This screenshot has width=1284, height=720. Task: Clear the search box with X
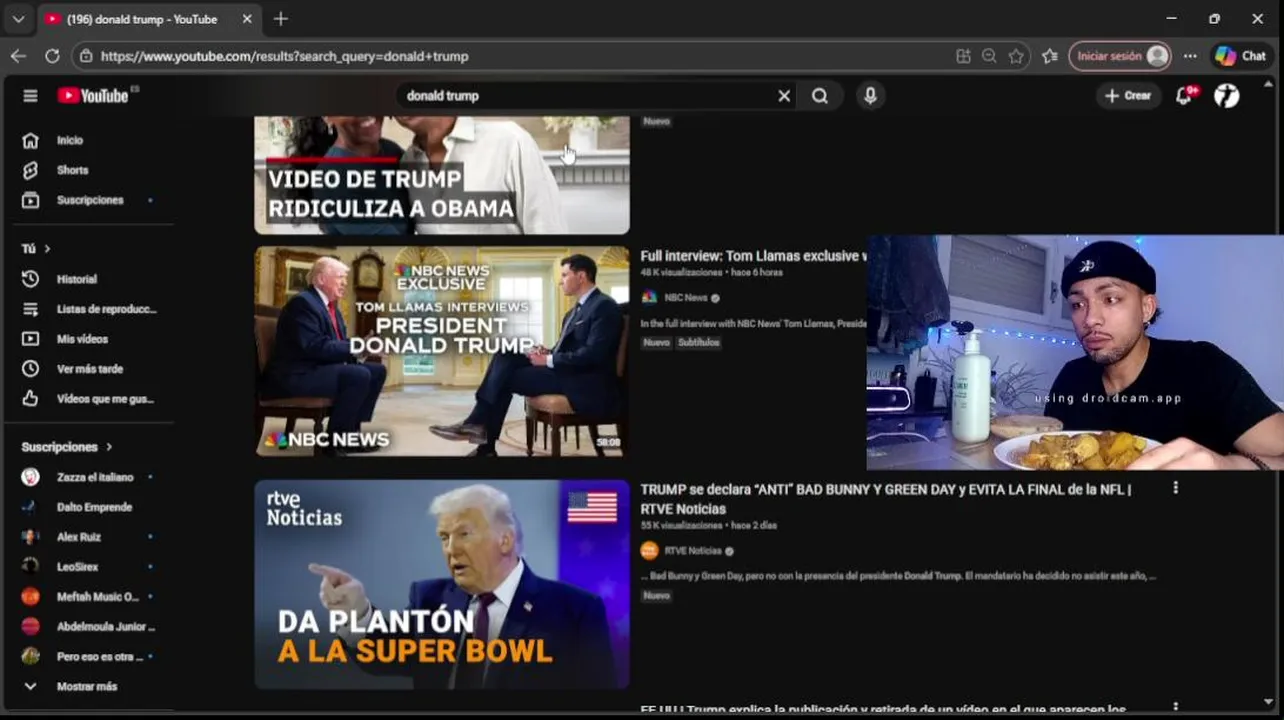pyautogui.click(x=784, y=96)
